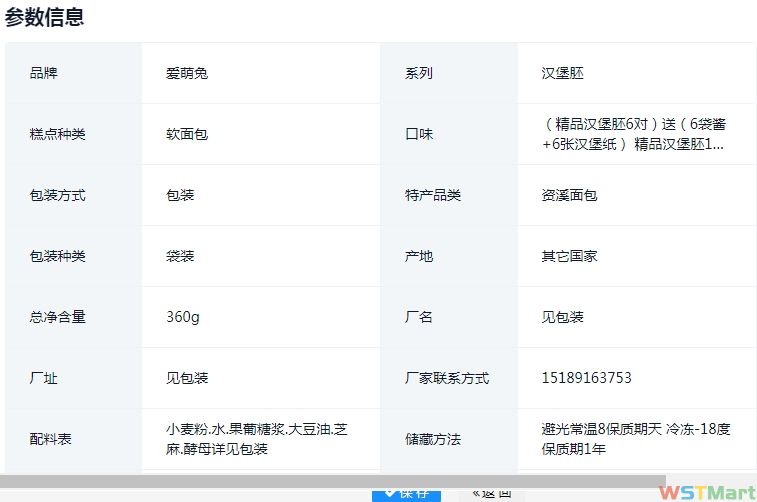Click the 厂名 value 见包装
The height and width of the screenshot is (502, 757).
(563, 317)
